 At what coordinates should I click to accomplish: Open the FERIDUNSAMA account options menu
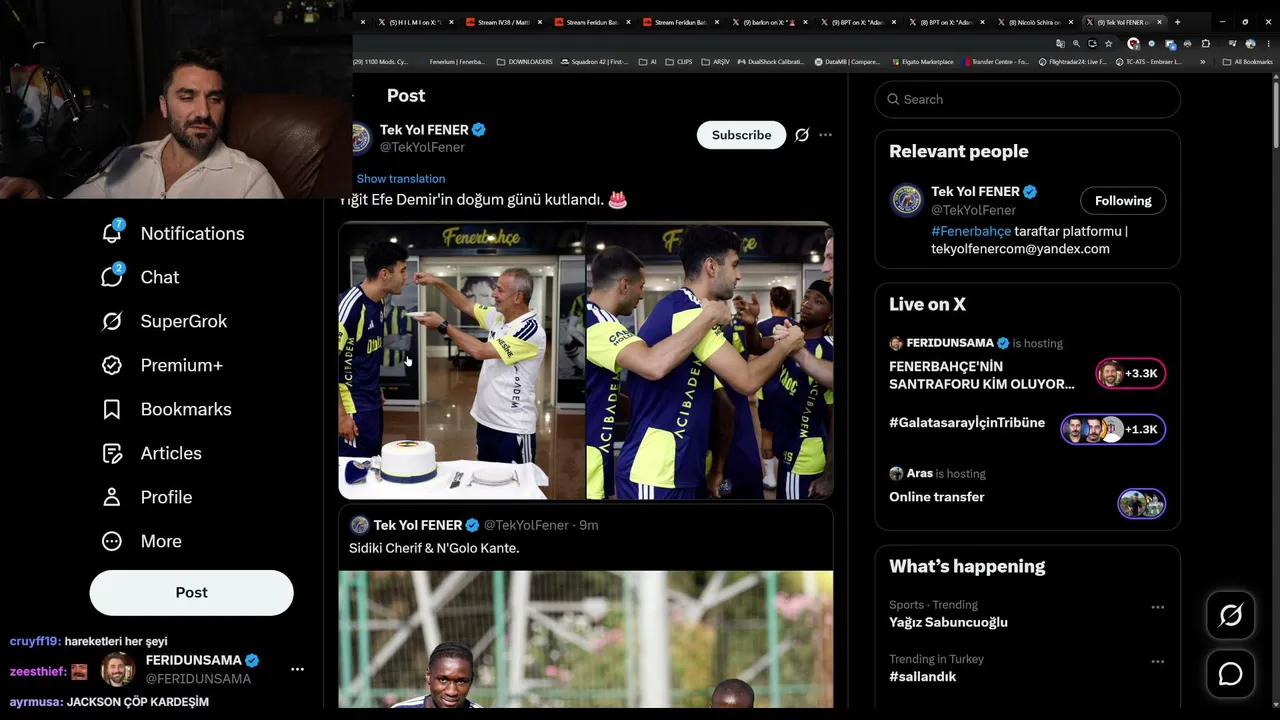297,669
